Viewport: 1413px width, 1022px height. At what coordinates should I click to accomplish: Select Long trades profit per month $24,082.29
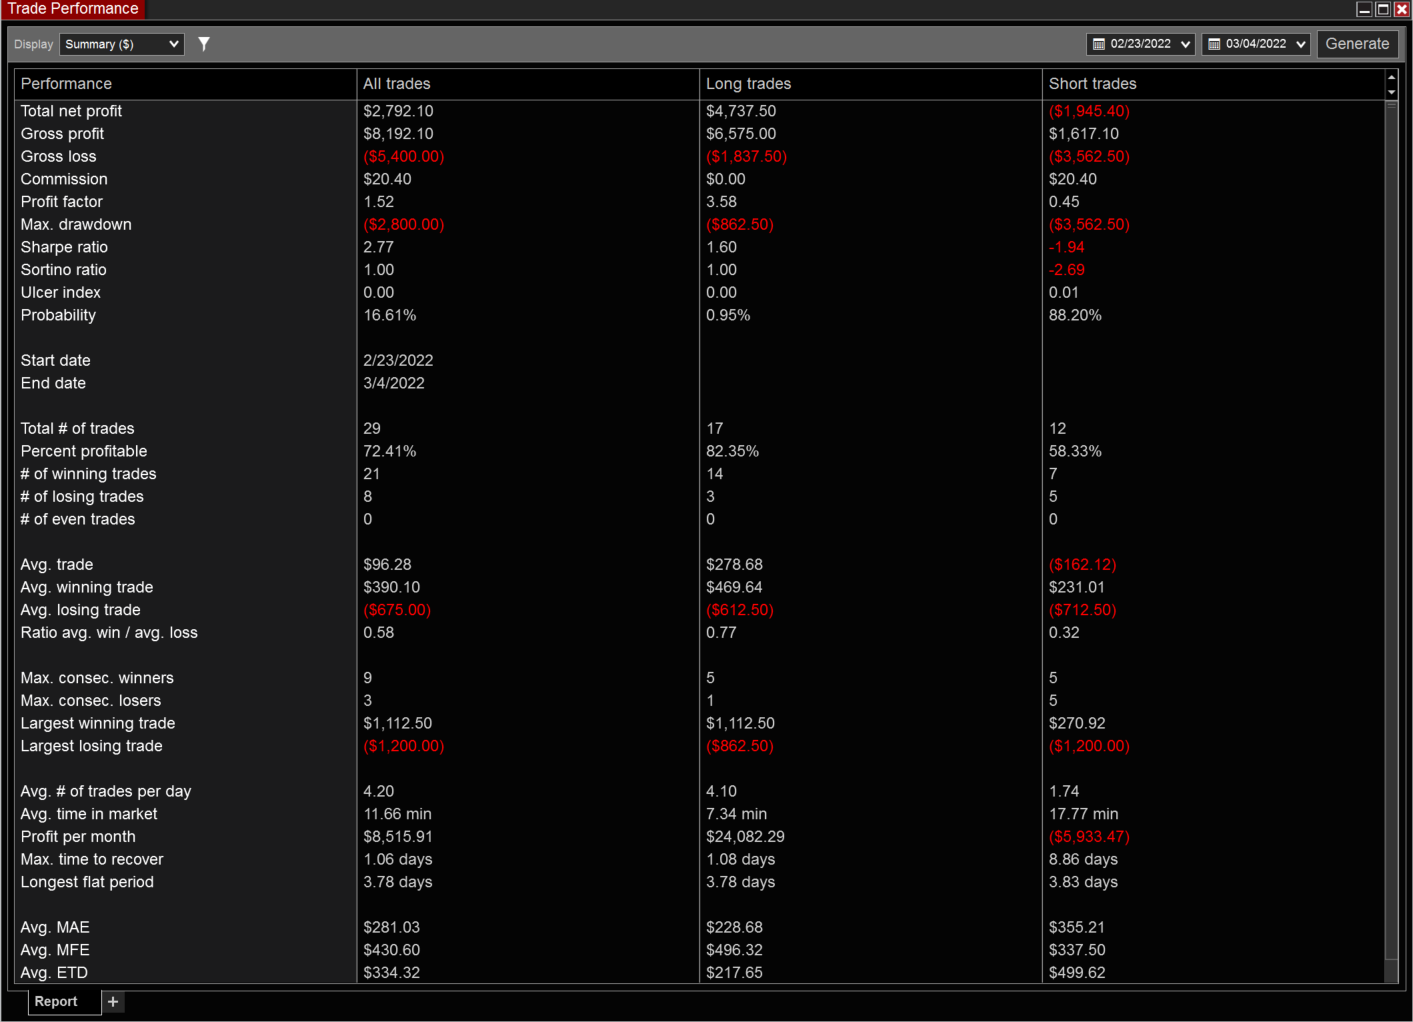pyautogui.click(x=743, y=837)
